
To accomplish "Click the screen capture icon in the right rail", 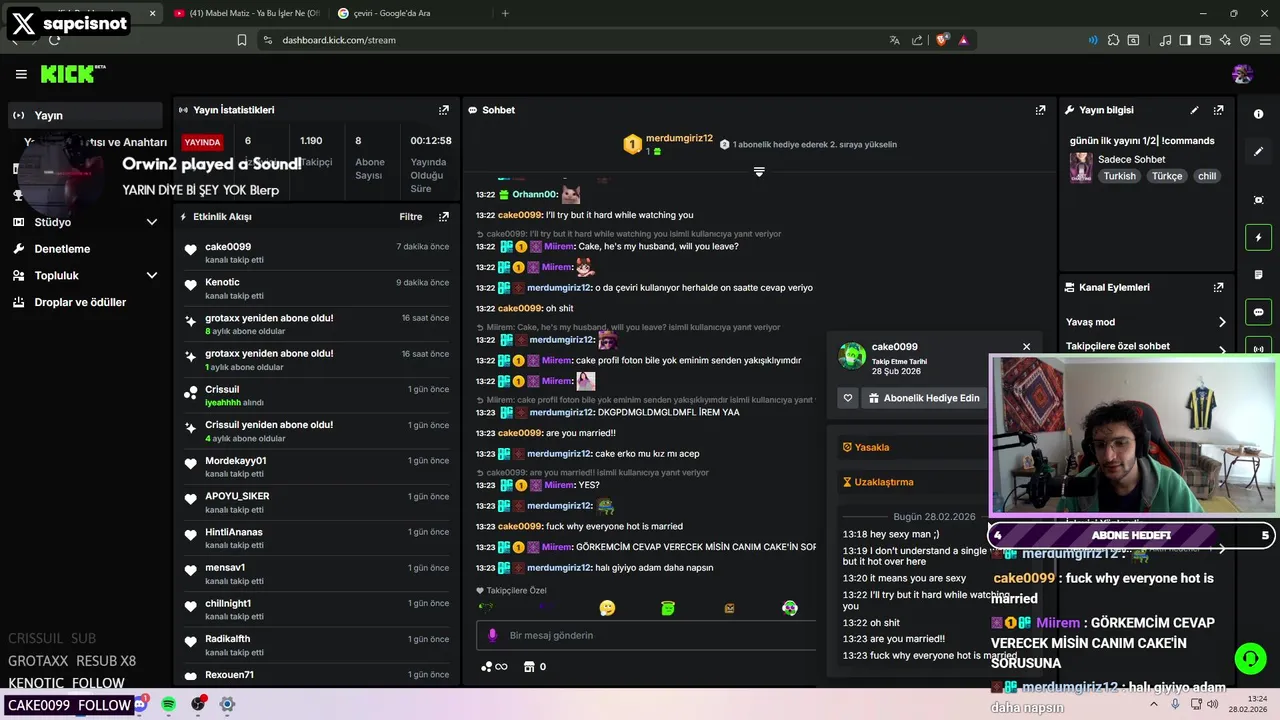I will 1258,200.
